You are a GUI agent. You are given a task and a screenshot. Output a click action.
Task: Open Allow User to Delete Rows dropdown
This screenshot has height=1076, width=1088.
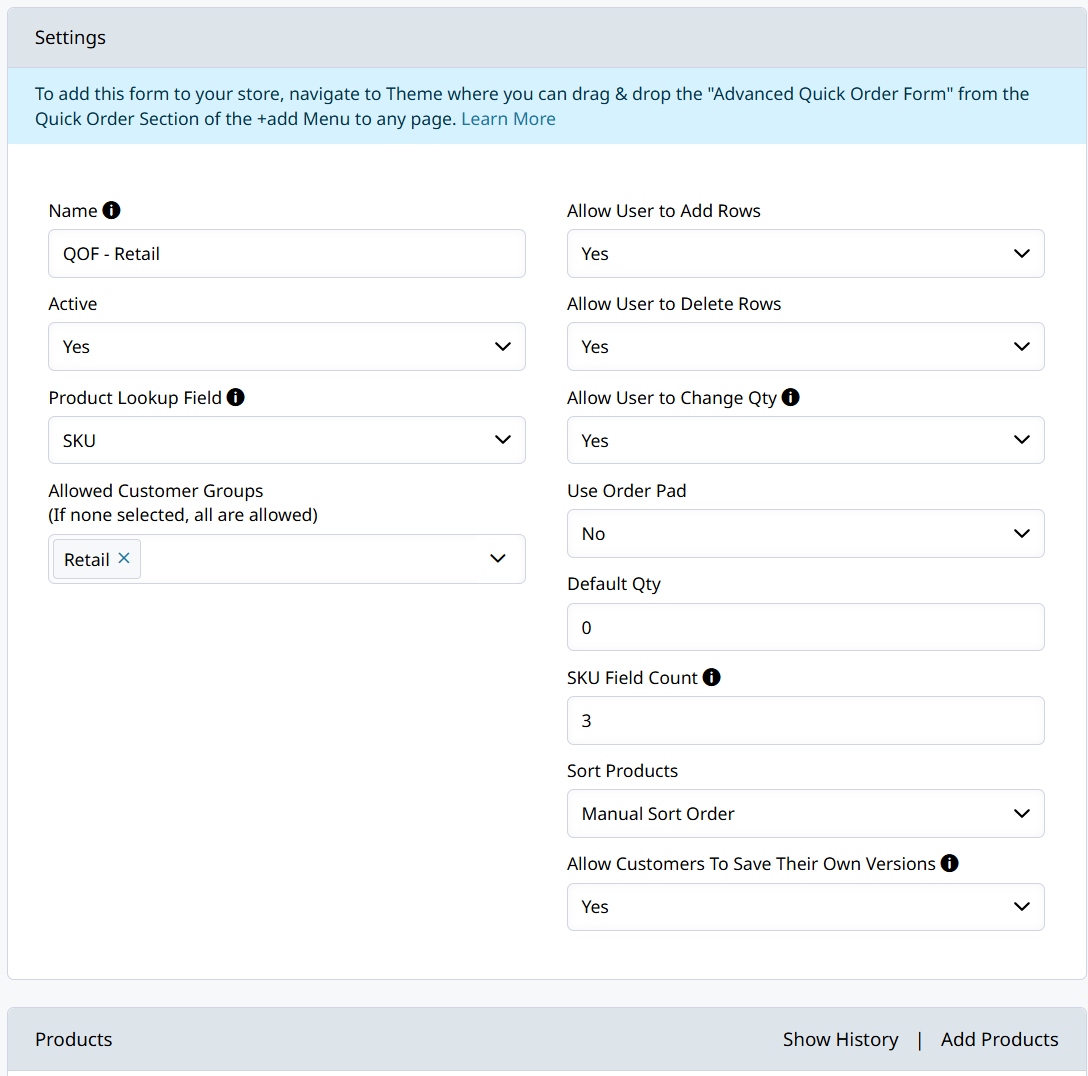coord(806,346)
